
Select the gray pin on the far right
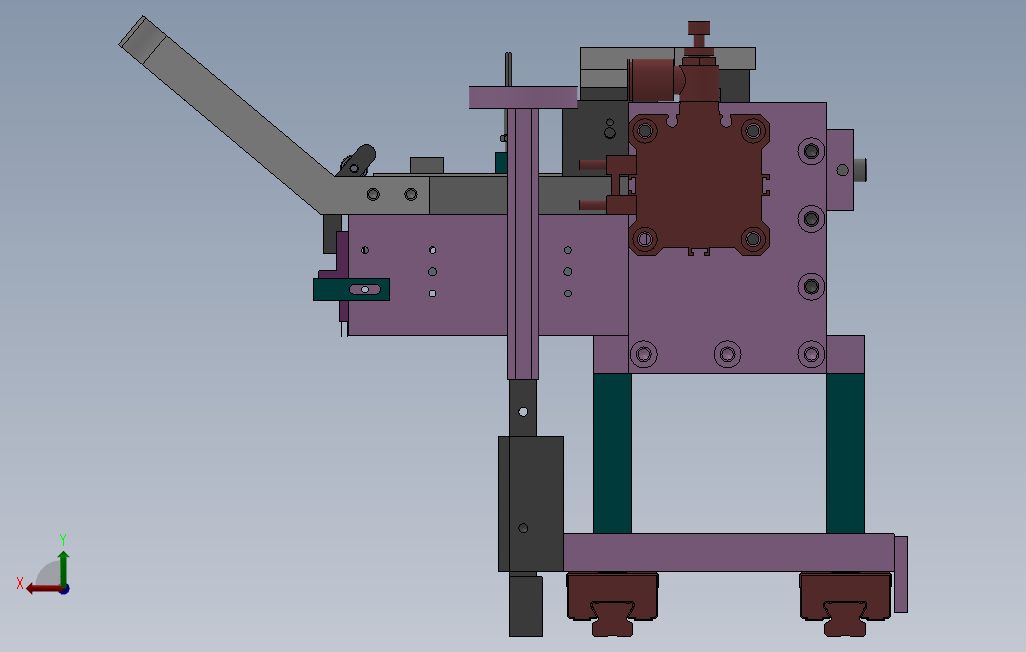(860, 170)
